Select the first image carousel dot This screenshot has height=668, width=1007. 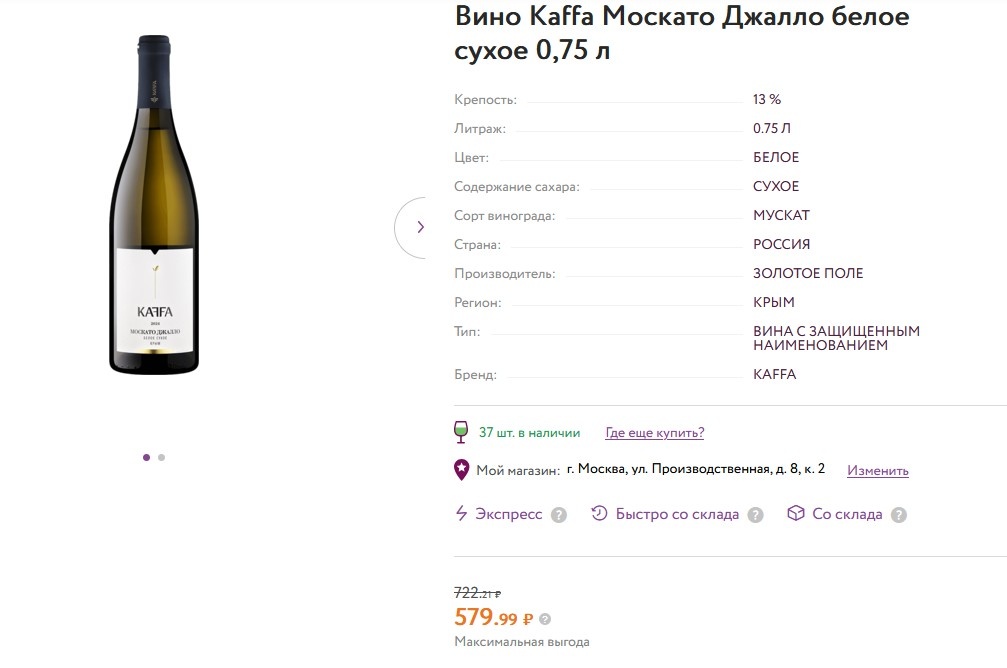click(x=147, y=457)
